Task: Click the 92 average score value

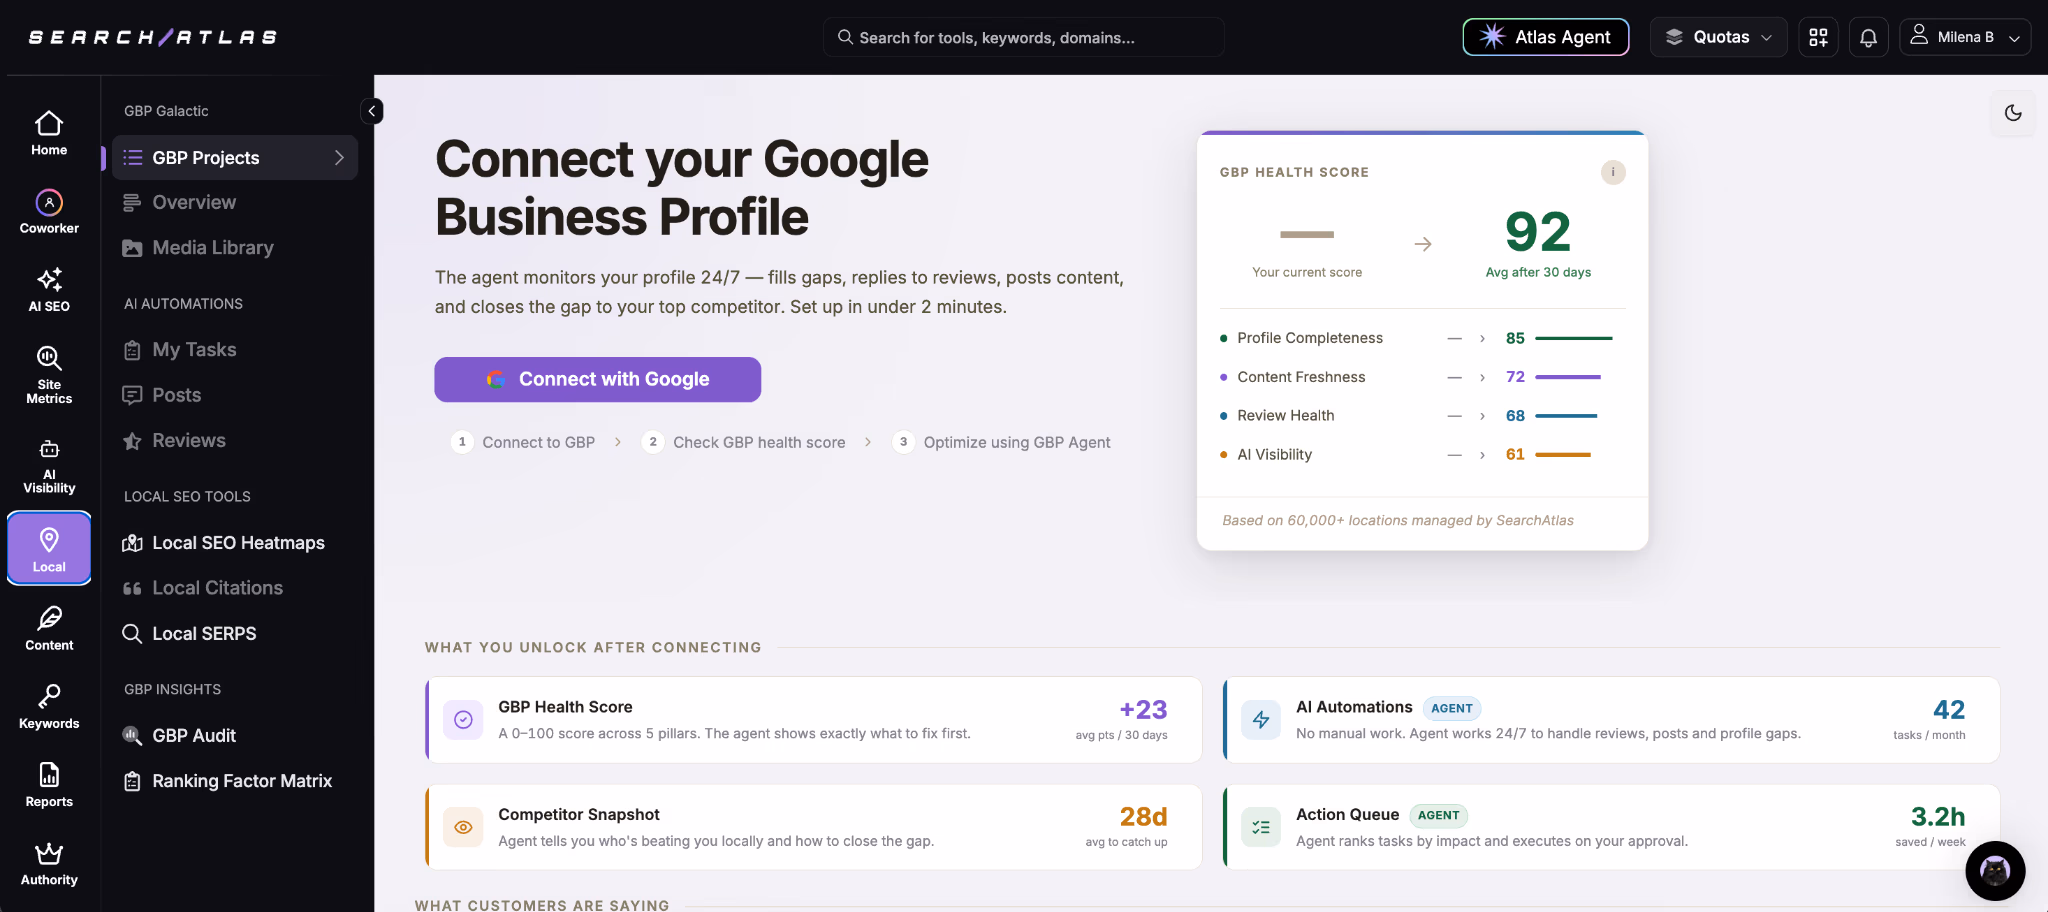Action: point(1538,232)
